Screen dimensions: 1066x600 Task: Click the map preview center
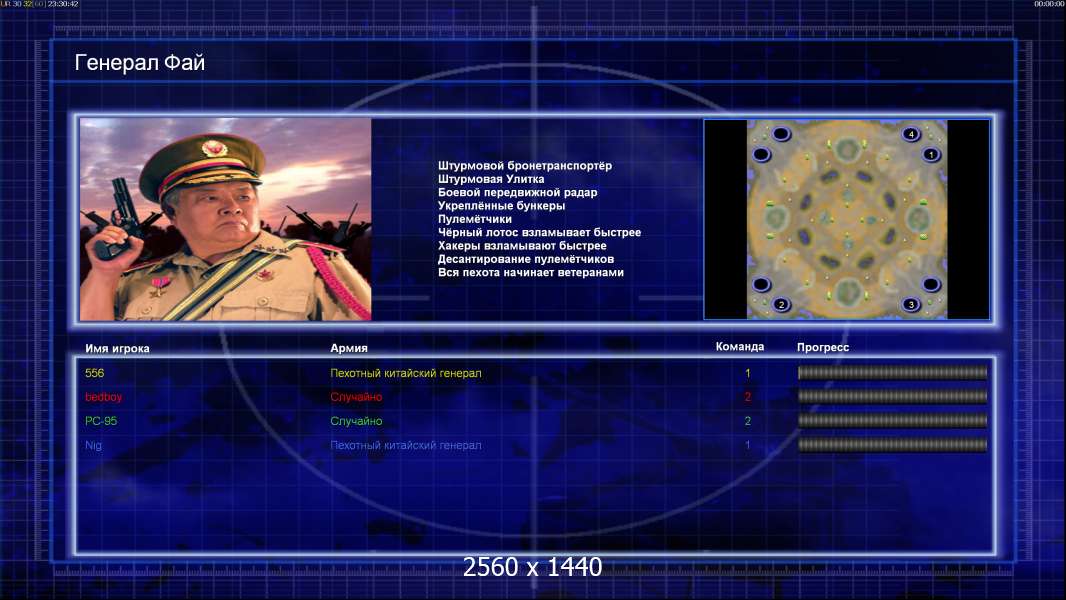click(x=847, y=219)
